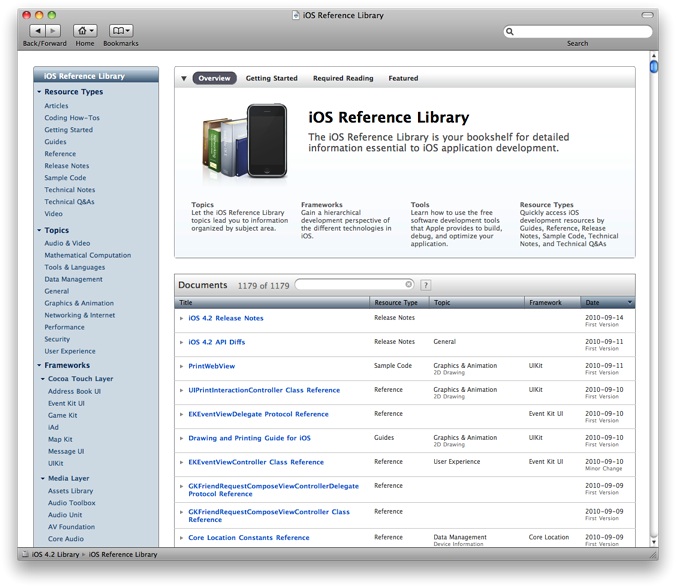Screen dimensions: 676x587
Task: Open the question mark help button
Action: point(426,285)
